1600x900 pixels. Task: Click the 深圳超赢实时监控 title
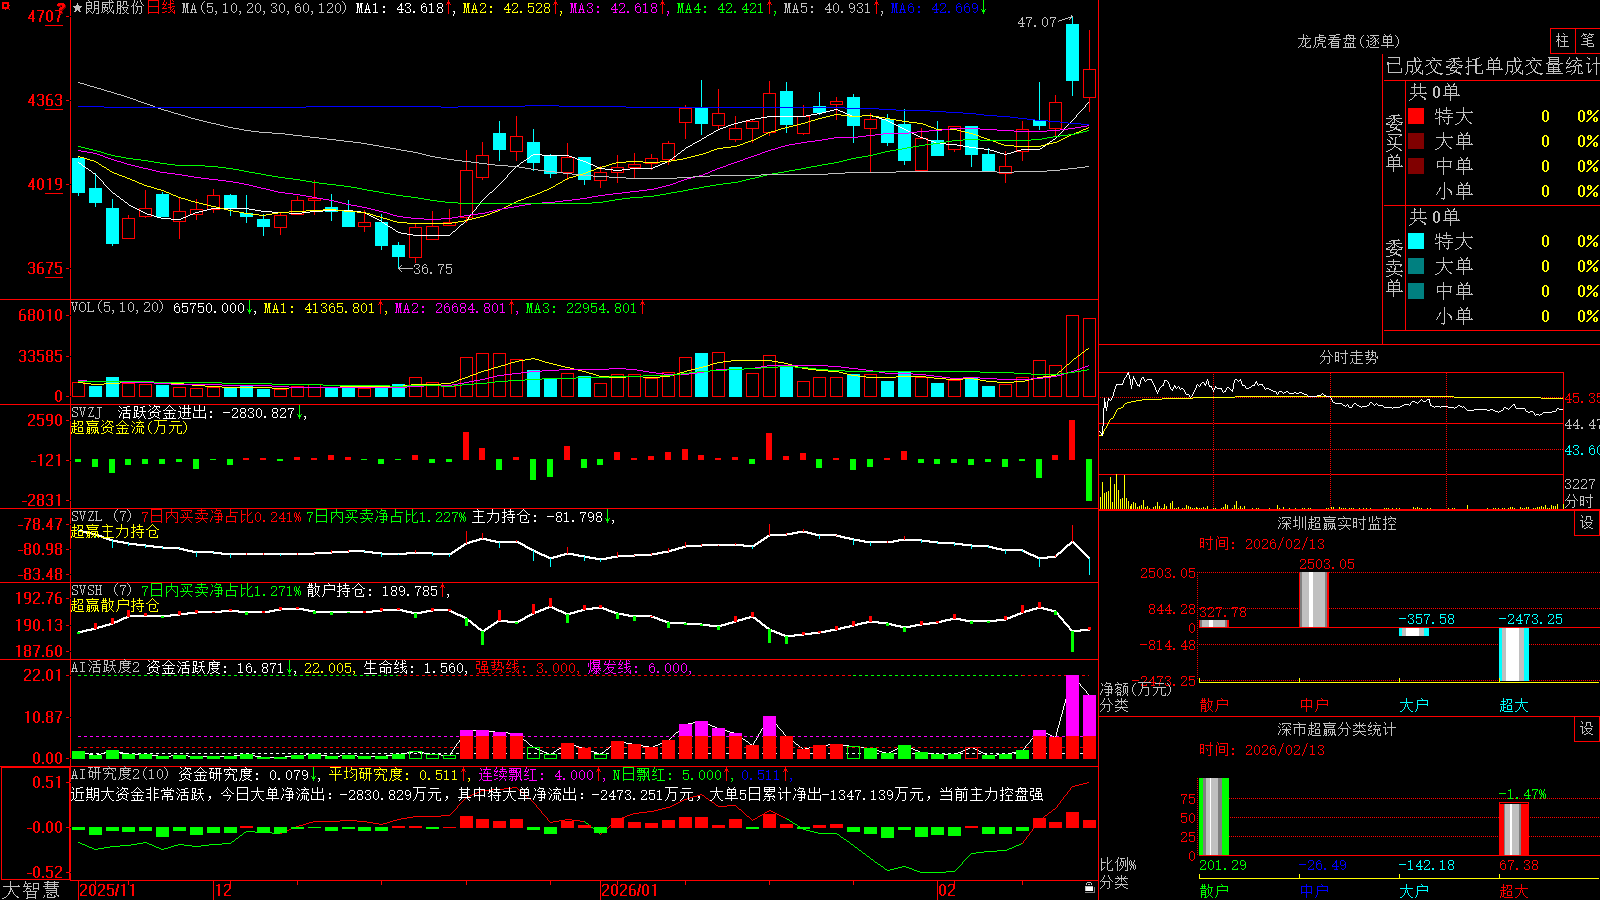pyautogui.click(x=1337, y=523)
